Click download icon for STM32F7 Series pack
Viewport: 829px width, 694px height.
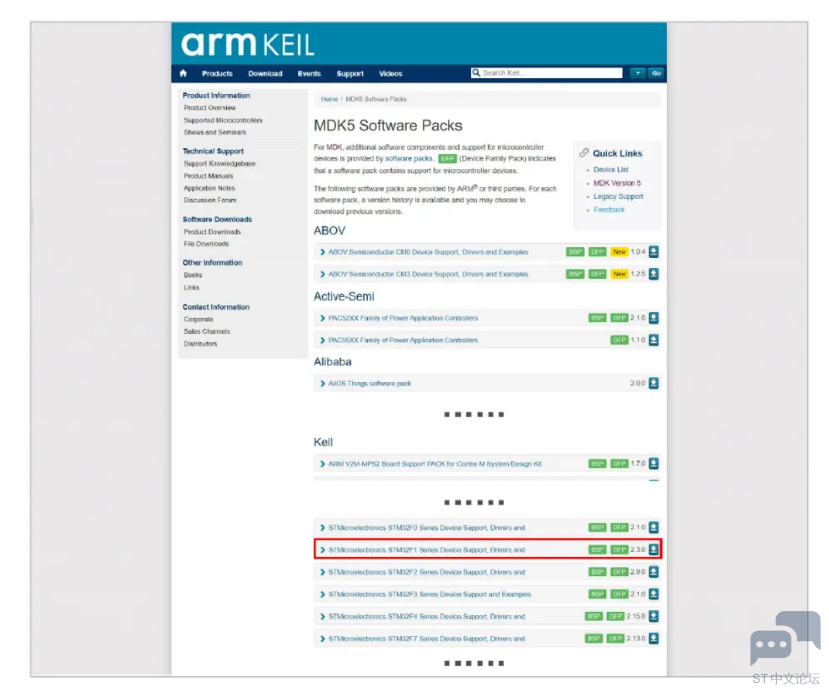click(x=654, y=638)
